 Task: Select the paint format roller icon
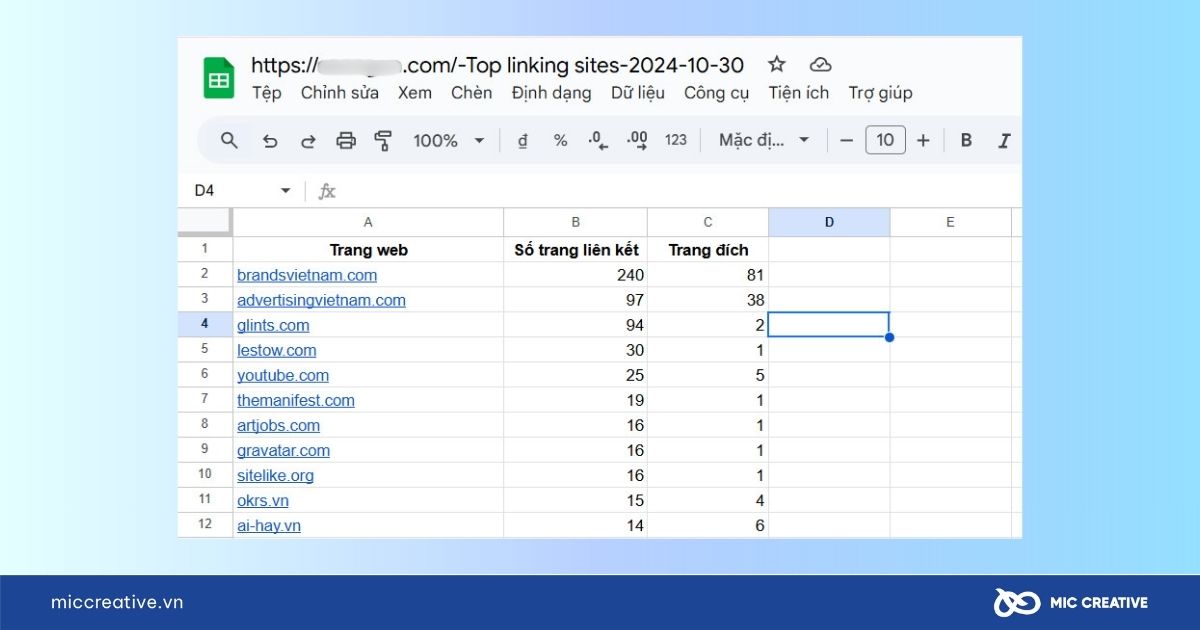click(x=383, y=141)
